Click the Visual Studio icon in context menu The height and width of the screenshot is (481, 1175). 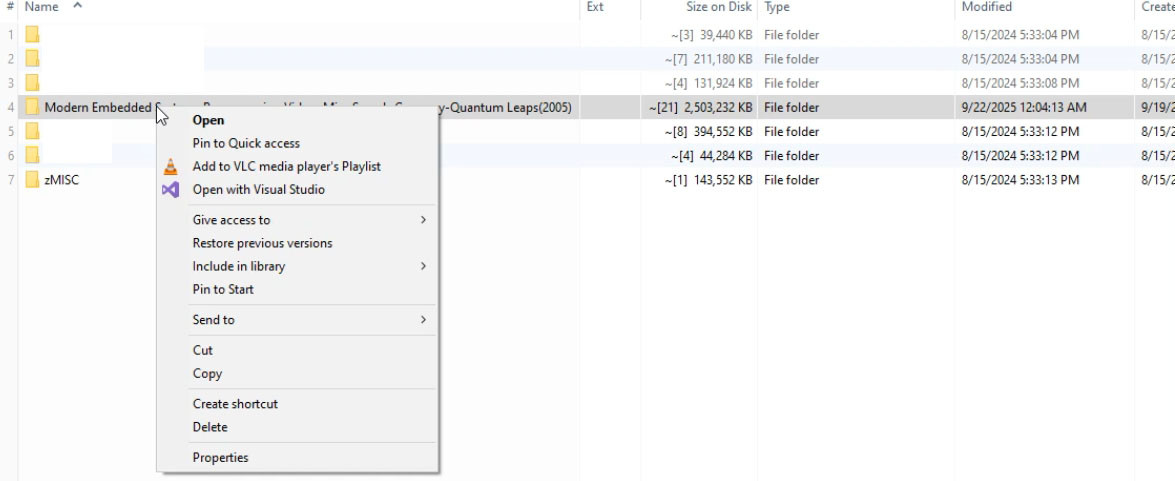(171, 190)
